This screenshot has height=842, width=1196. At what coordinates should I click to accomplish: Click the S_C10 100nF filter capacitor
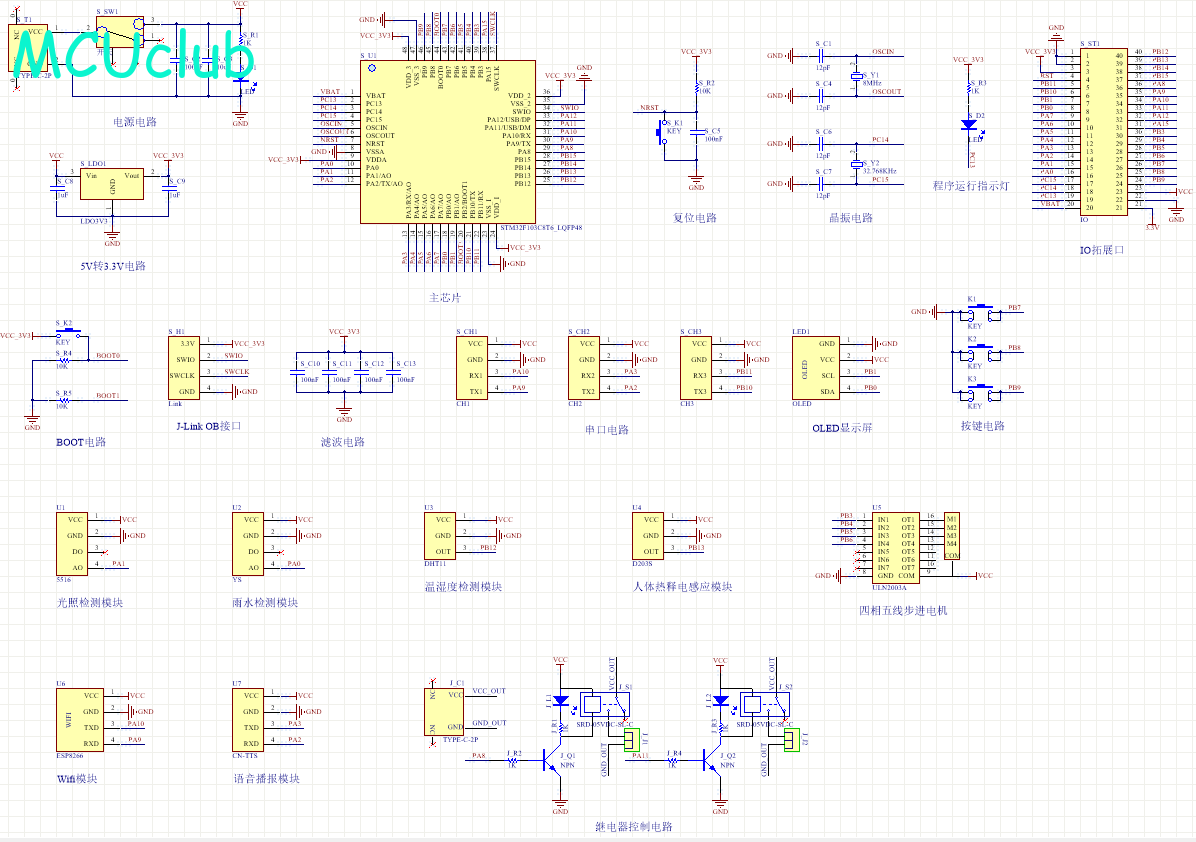(x=297, y=372)
